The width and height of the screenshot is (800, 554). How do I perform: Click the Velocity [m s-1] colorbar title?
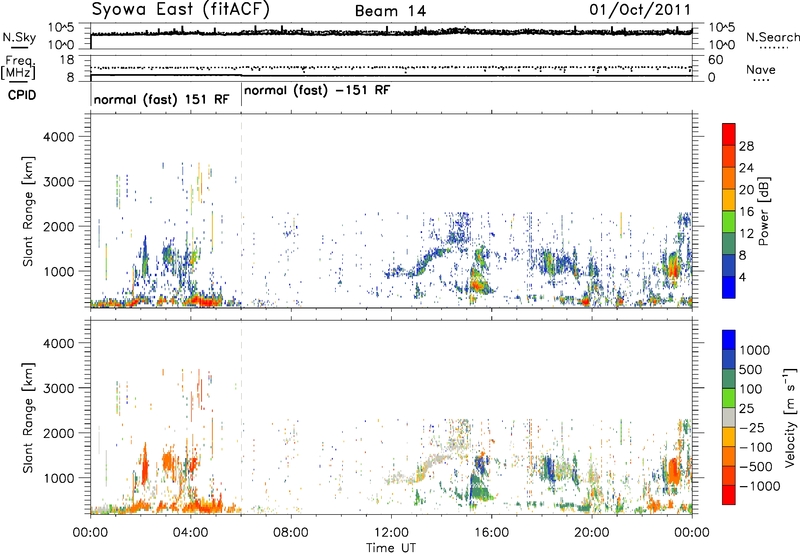tap(790, 417)
